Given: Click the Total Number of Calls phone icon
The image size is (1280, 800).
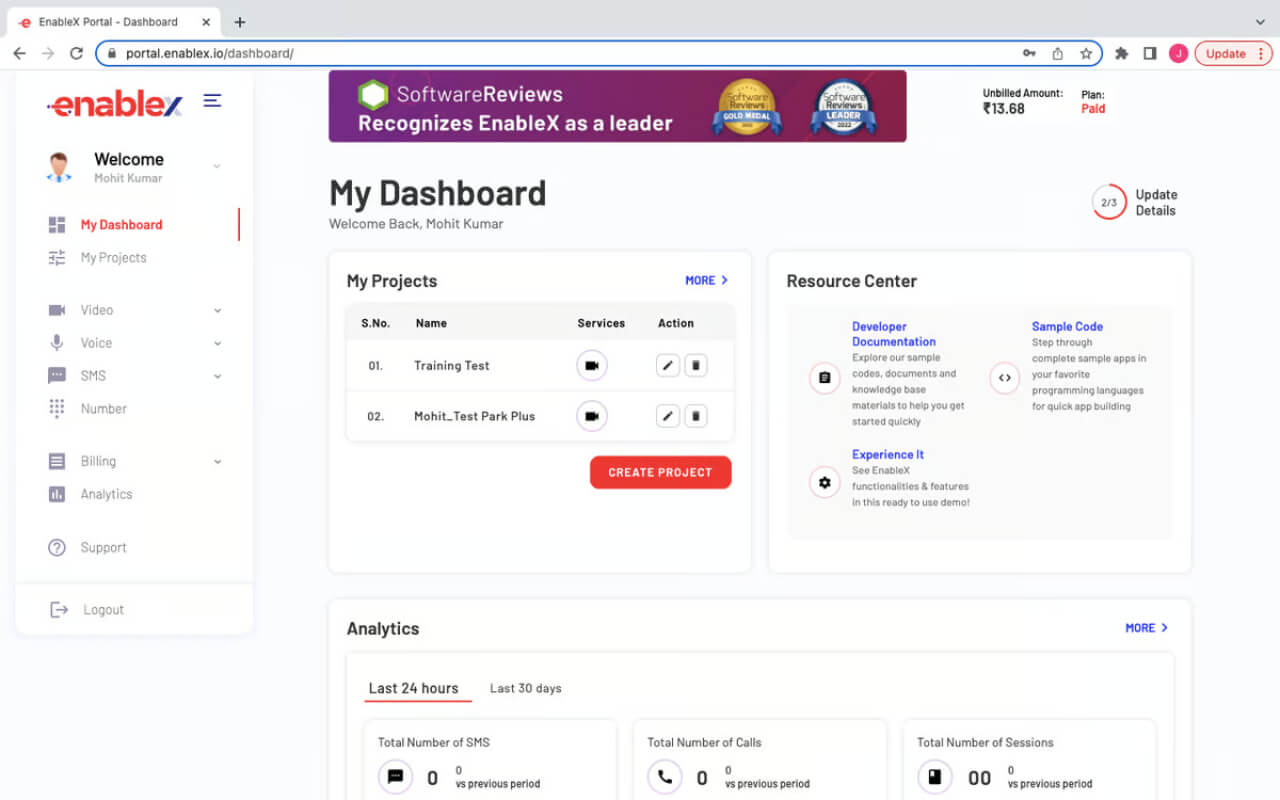Looking at the screenshot, I should click(x=664, y=777).
